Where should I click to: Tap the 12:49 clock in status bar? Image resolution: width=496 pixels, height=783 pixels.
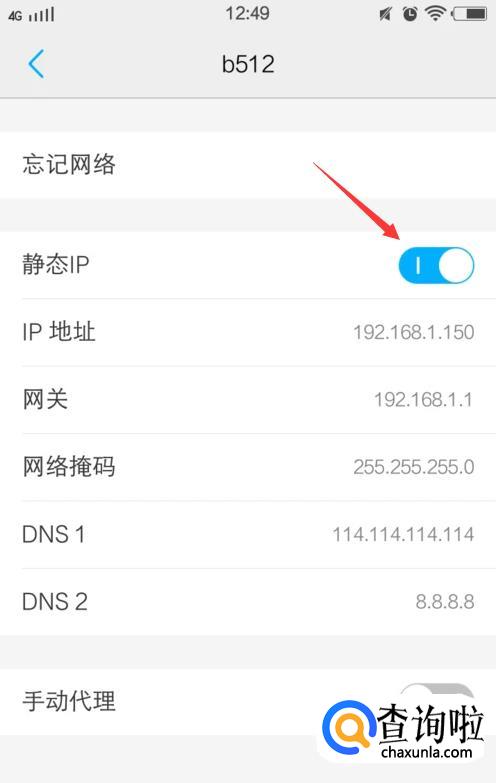tap(247, 13)
